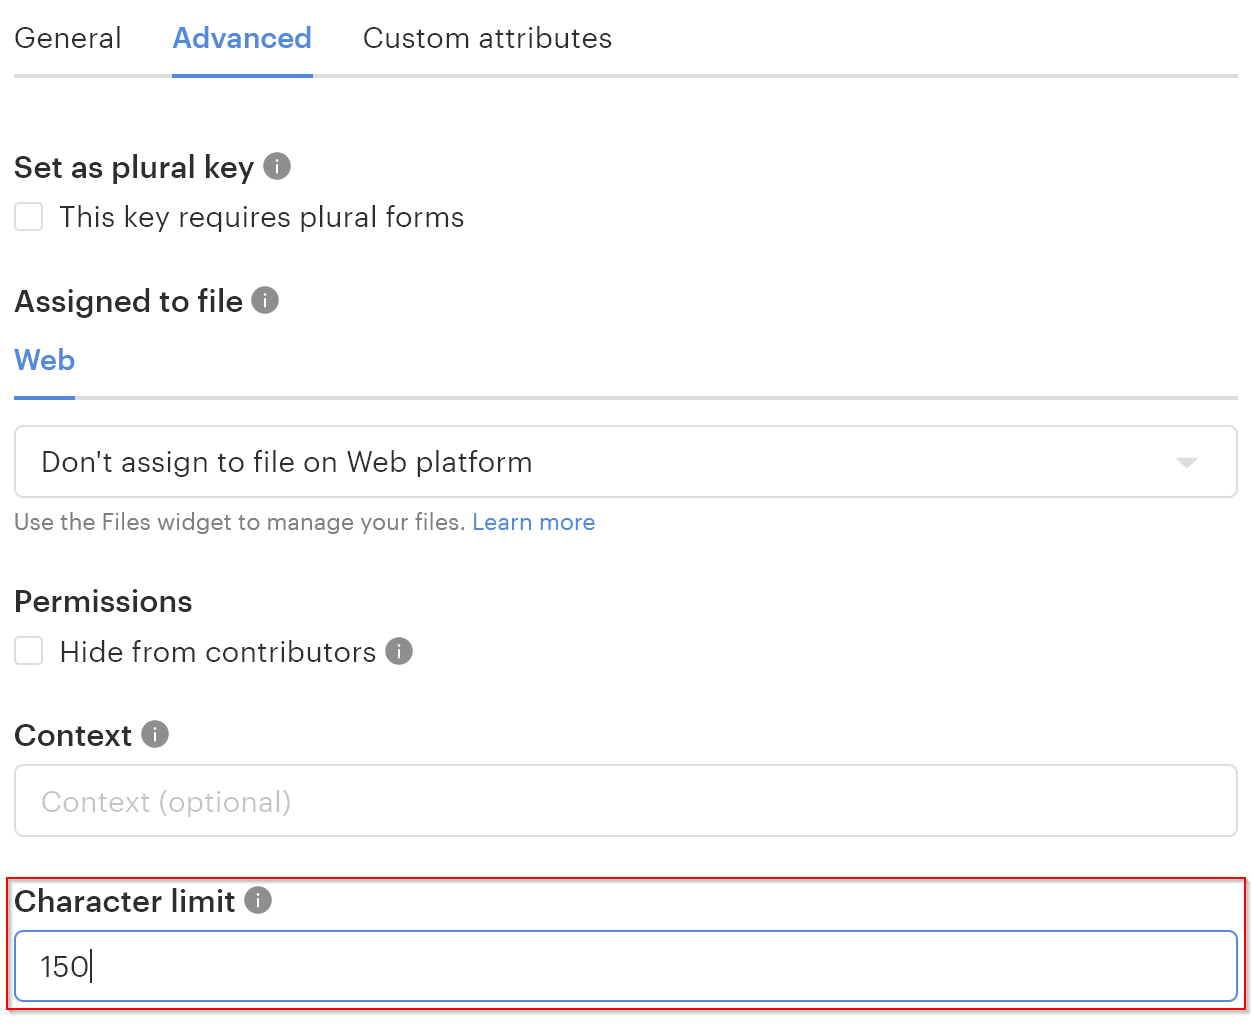
Task: Click info icon beside Context heading
Action: (155, 734)
